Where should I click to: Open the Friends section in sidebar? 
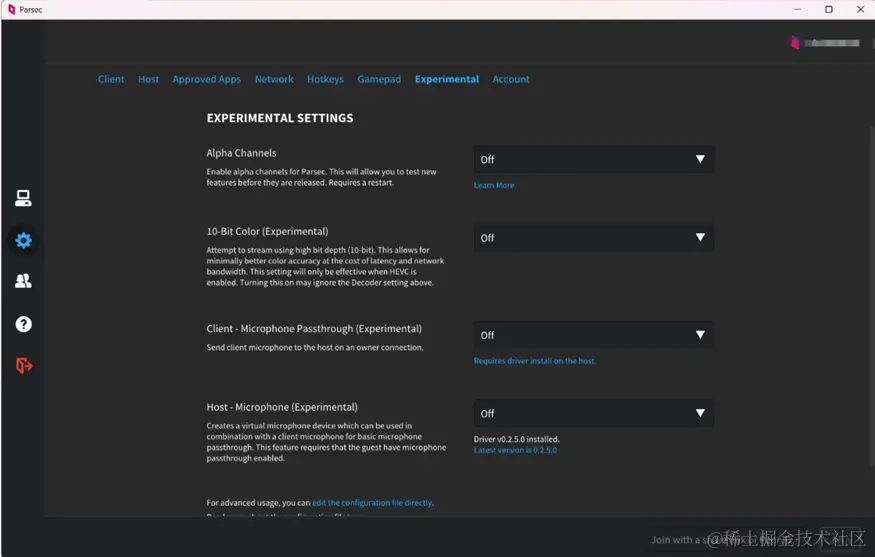(x=23, y=281)
